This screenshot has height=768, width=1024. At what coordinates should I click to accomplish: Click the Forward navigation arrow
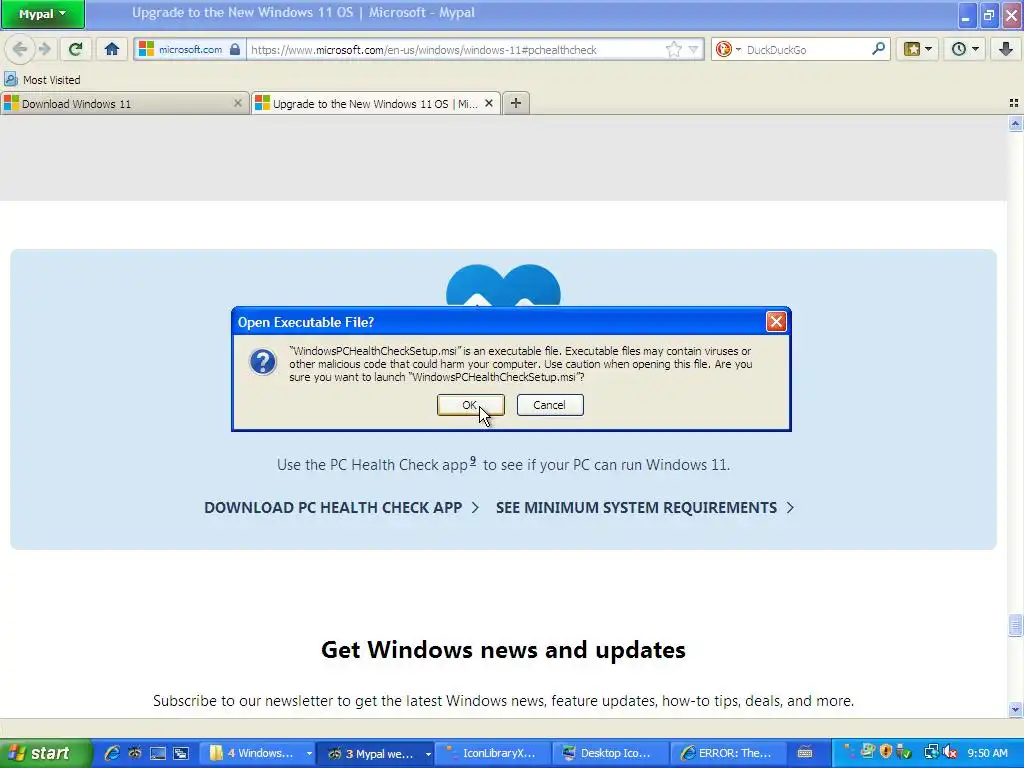pos(44,49)
